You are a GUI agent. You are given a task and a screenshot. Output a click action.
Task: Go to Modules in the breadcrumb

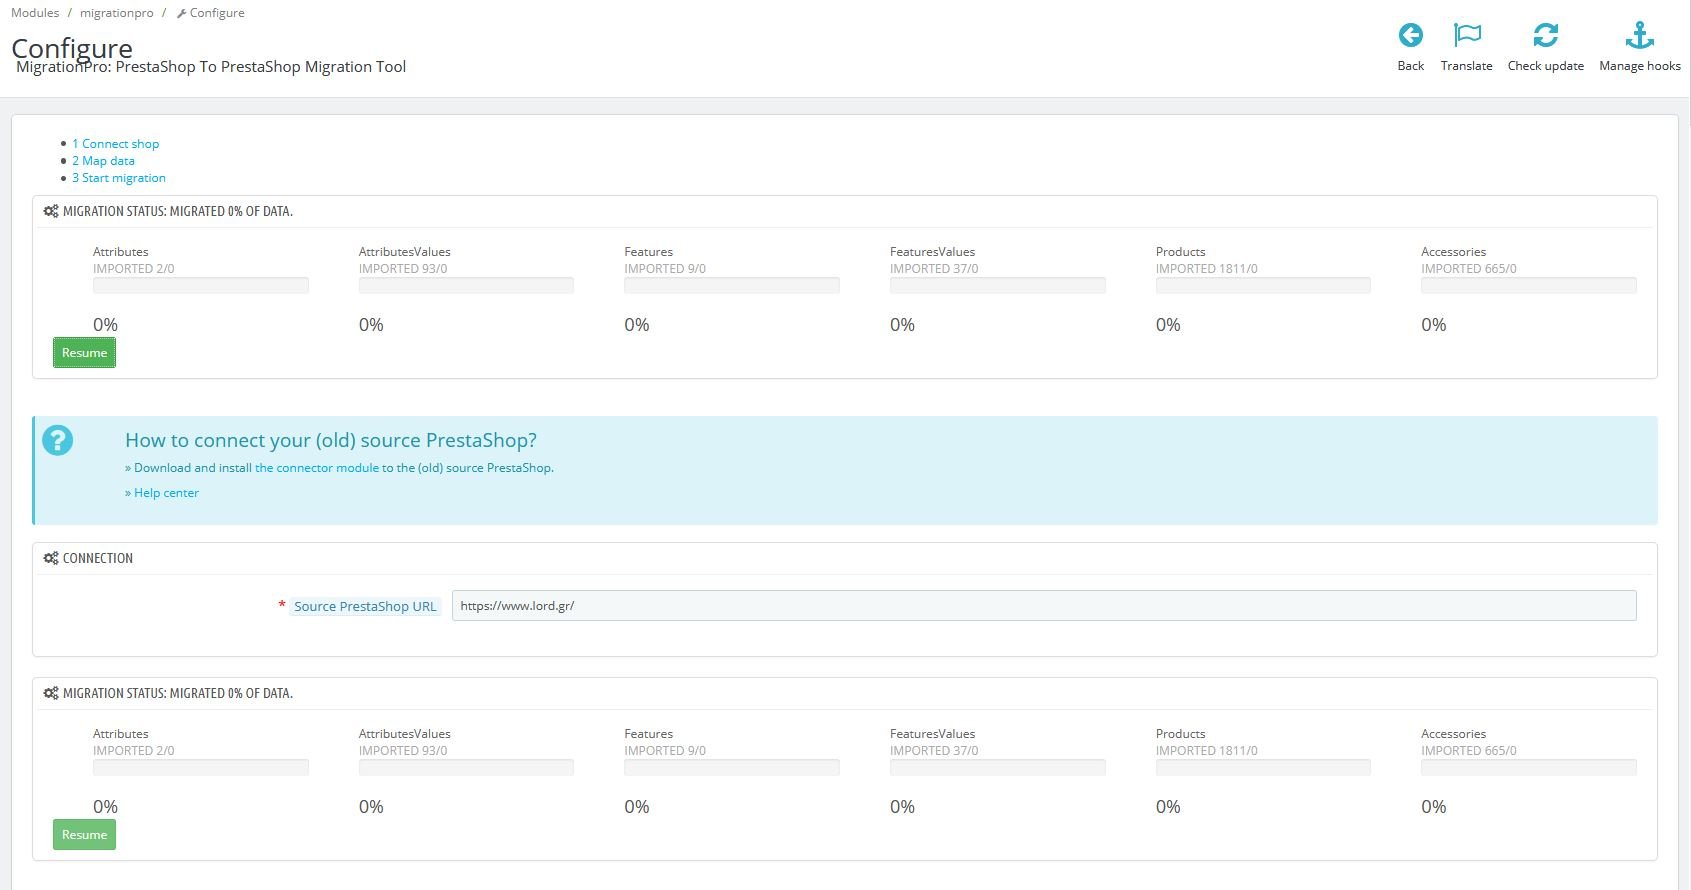click(35, 13)
